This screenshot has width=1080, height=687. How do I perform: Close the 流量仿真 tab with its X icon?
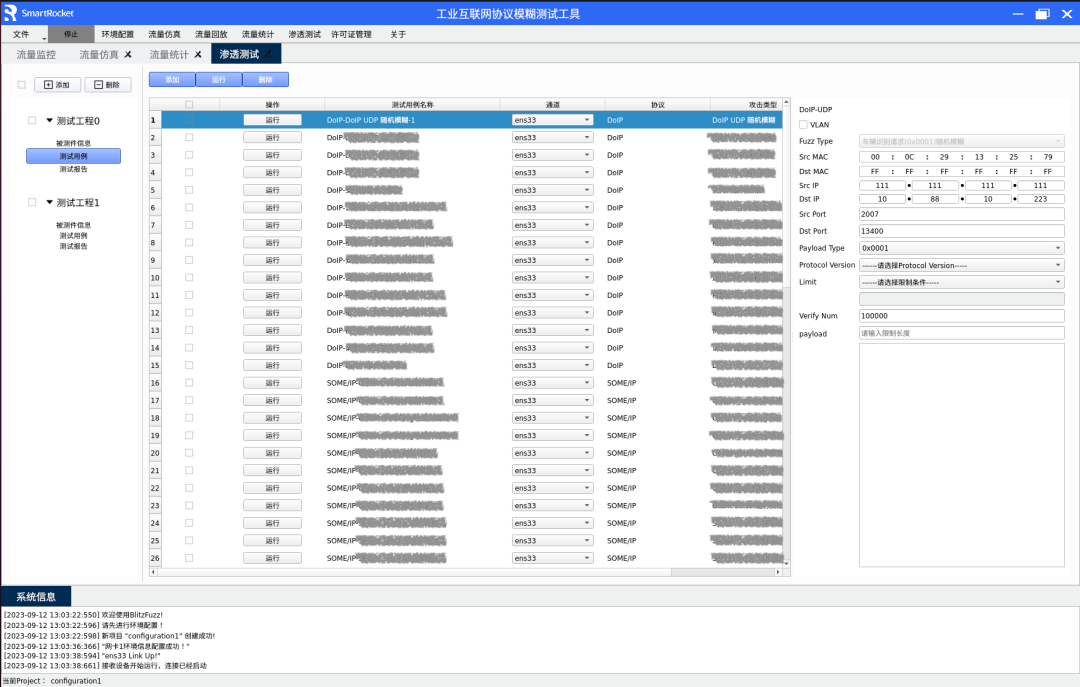128,54
